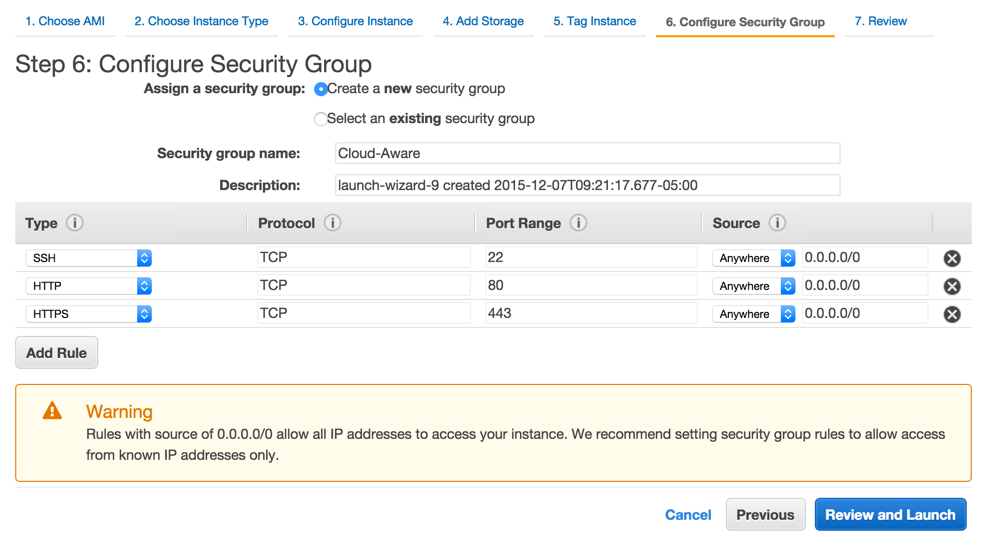Expand the Anywhere source dropdown for SSH
The width and height of the screenshot is (981, 545).
[754, 258]
